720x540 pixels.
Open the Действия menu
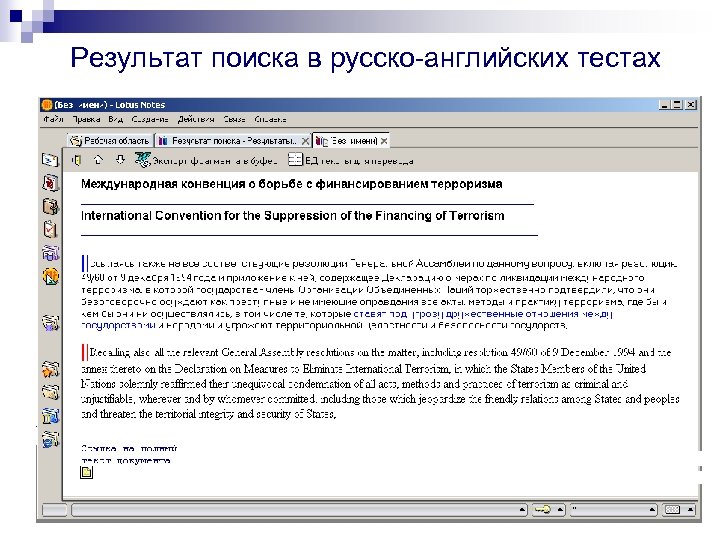click(196, 119)
